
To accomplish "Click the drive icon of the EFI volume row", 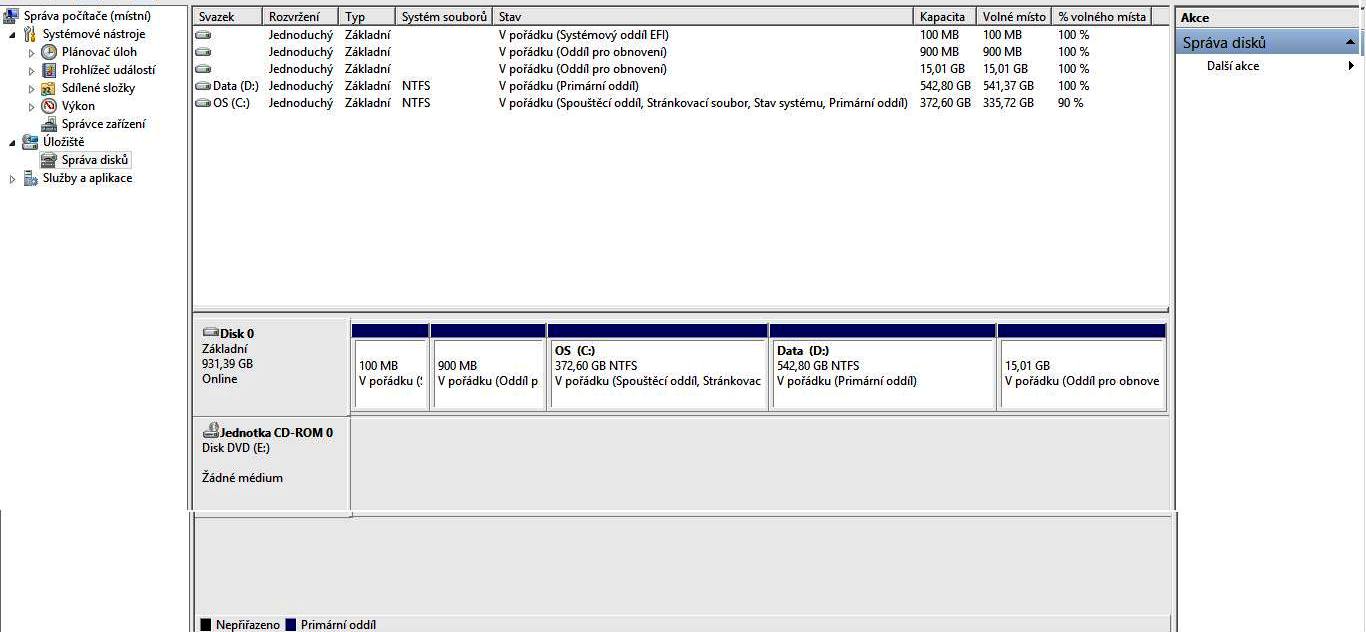I will coord(203,35).
